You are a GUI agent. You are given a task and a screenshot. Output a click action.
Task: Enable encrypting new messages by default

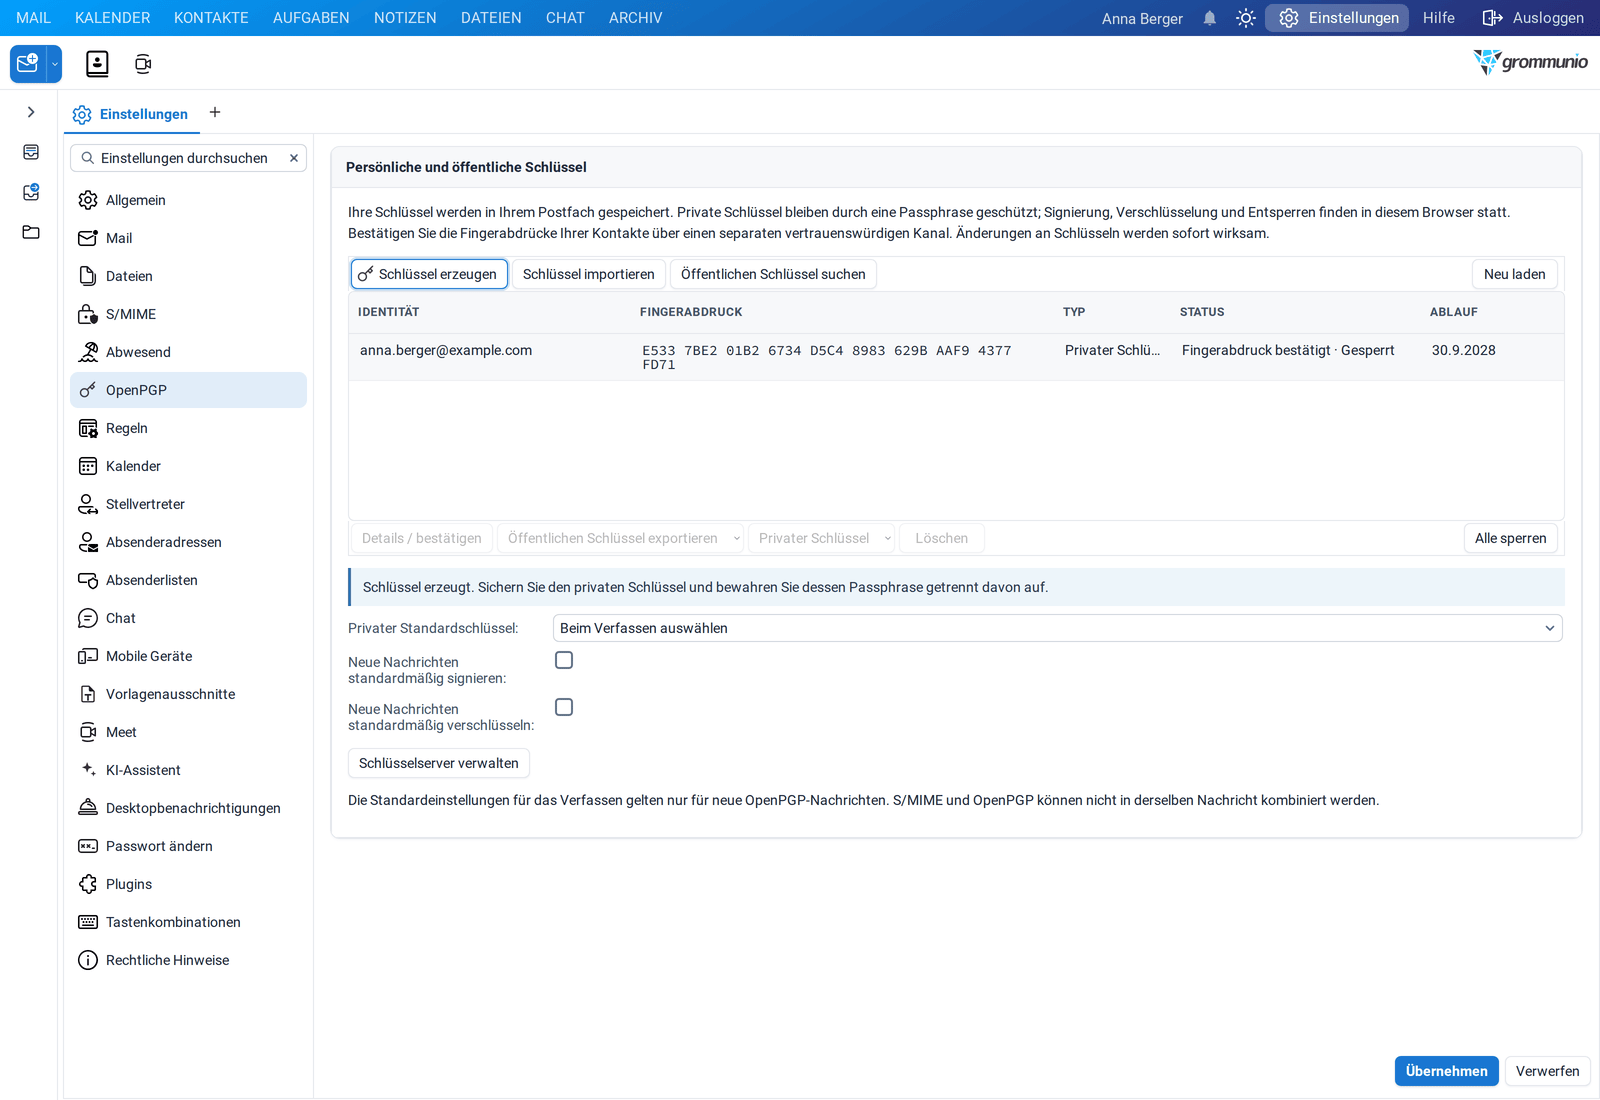click(x=564, y=707)
